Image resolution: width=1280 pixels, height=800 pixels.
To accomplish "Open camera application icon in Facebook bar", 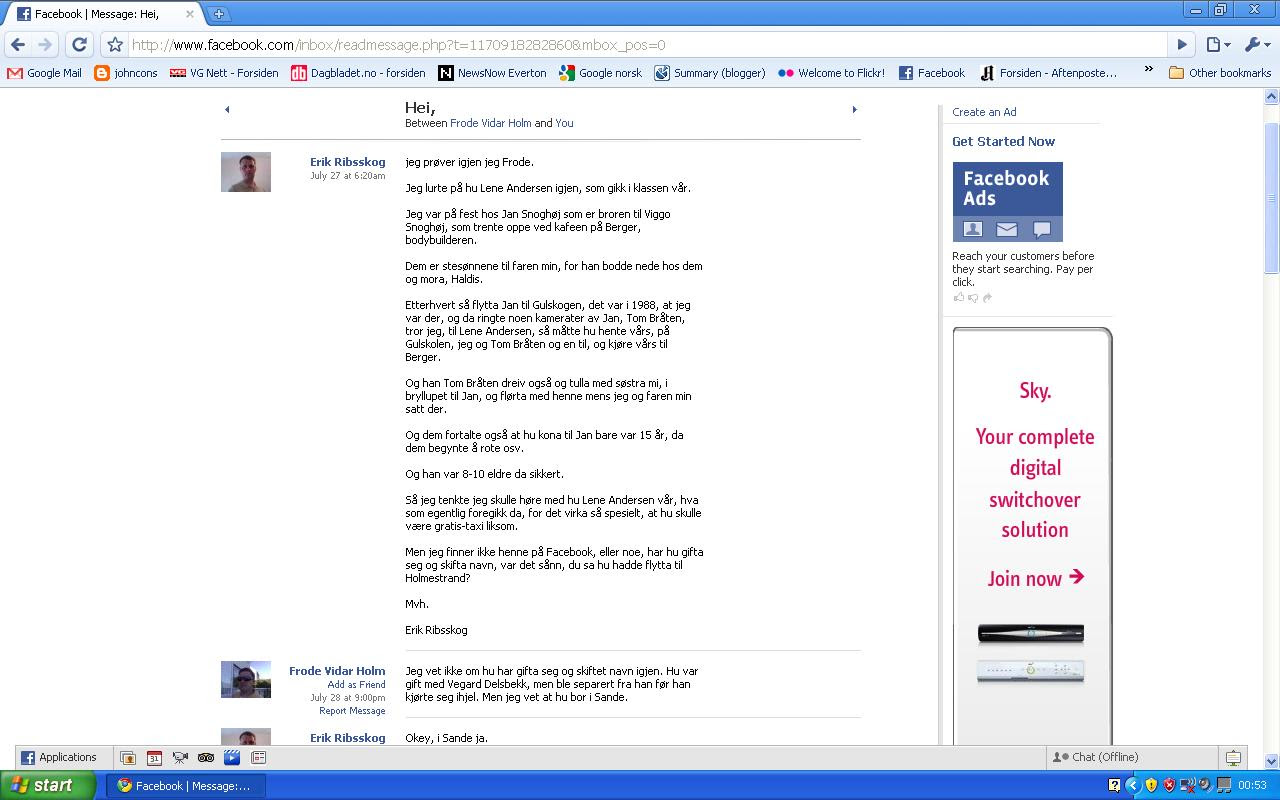I will (180, 758).
